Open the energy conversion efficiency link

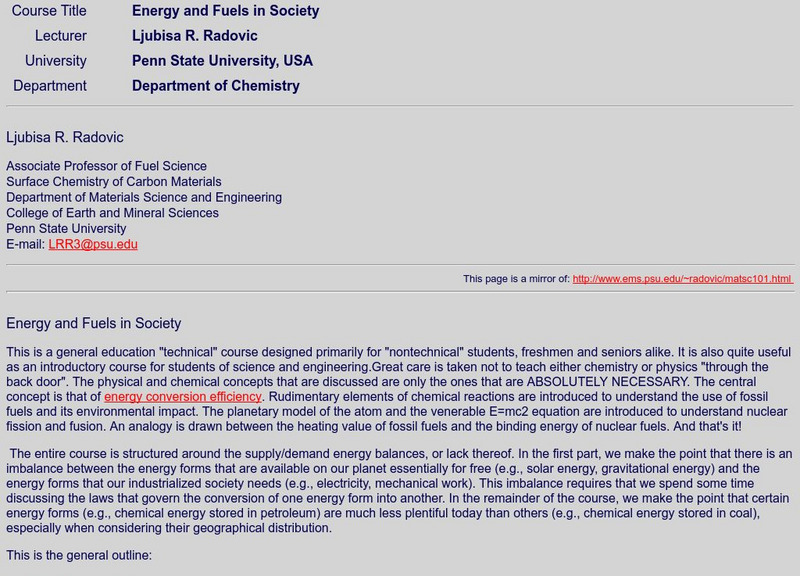point(182,397)
